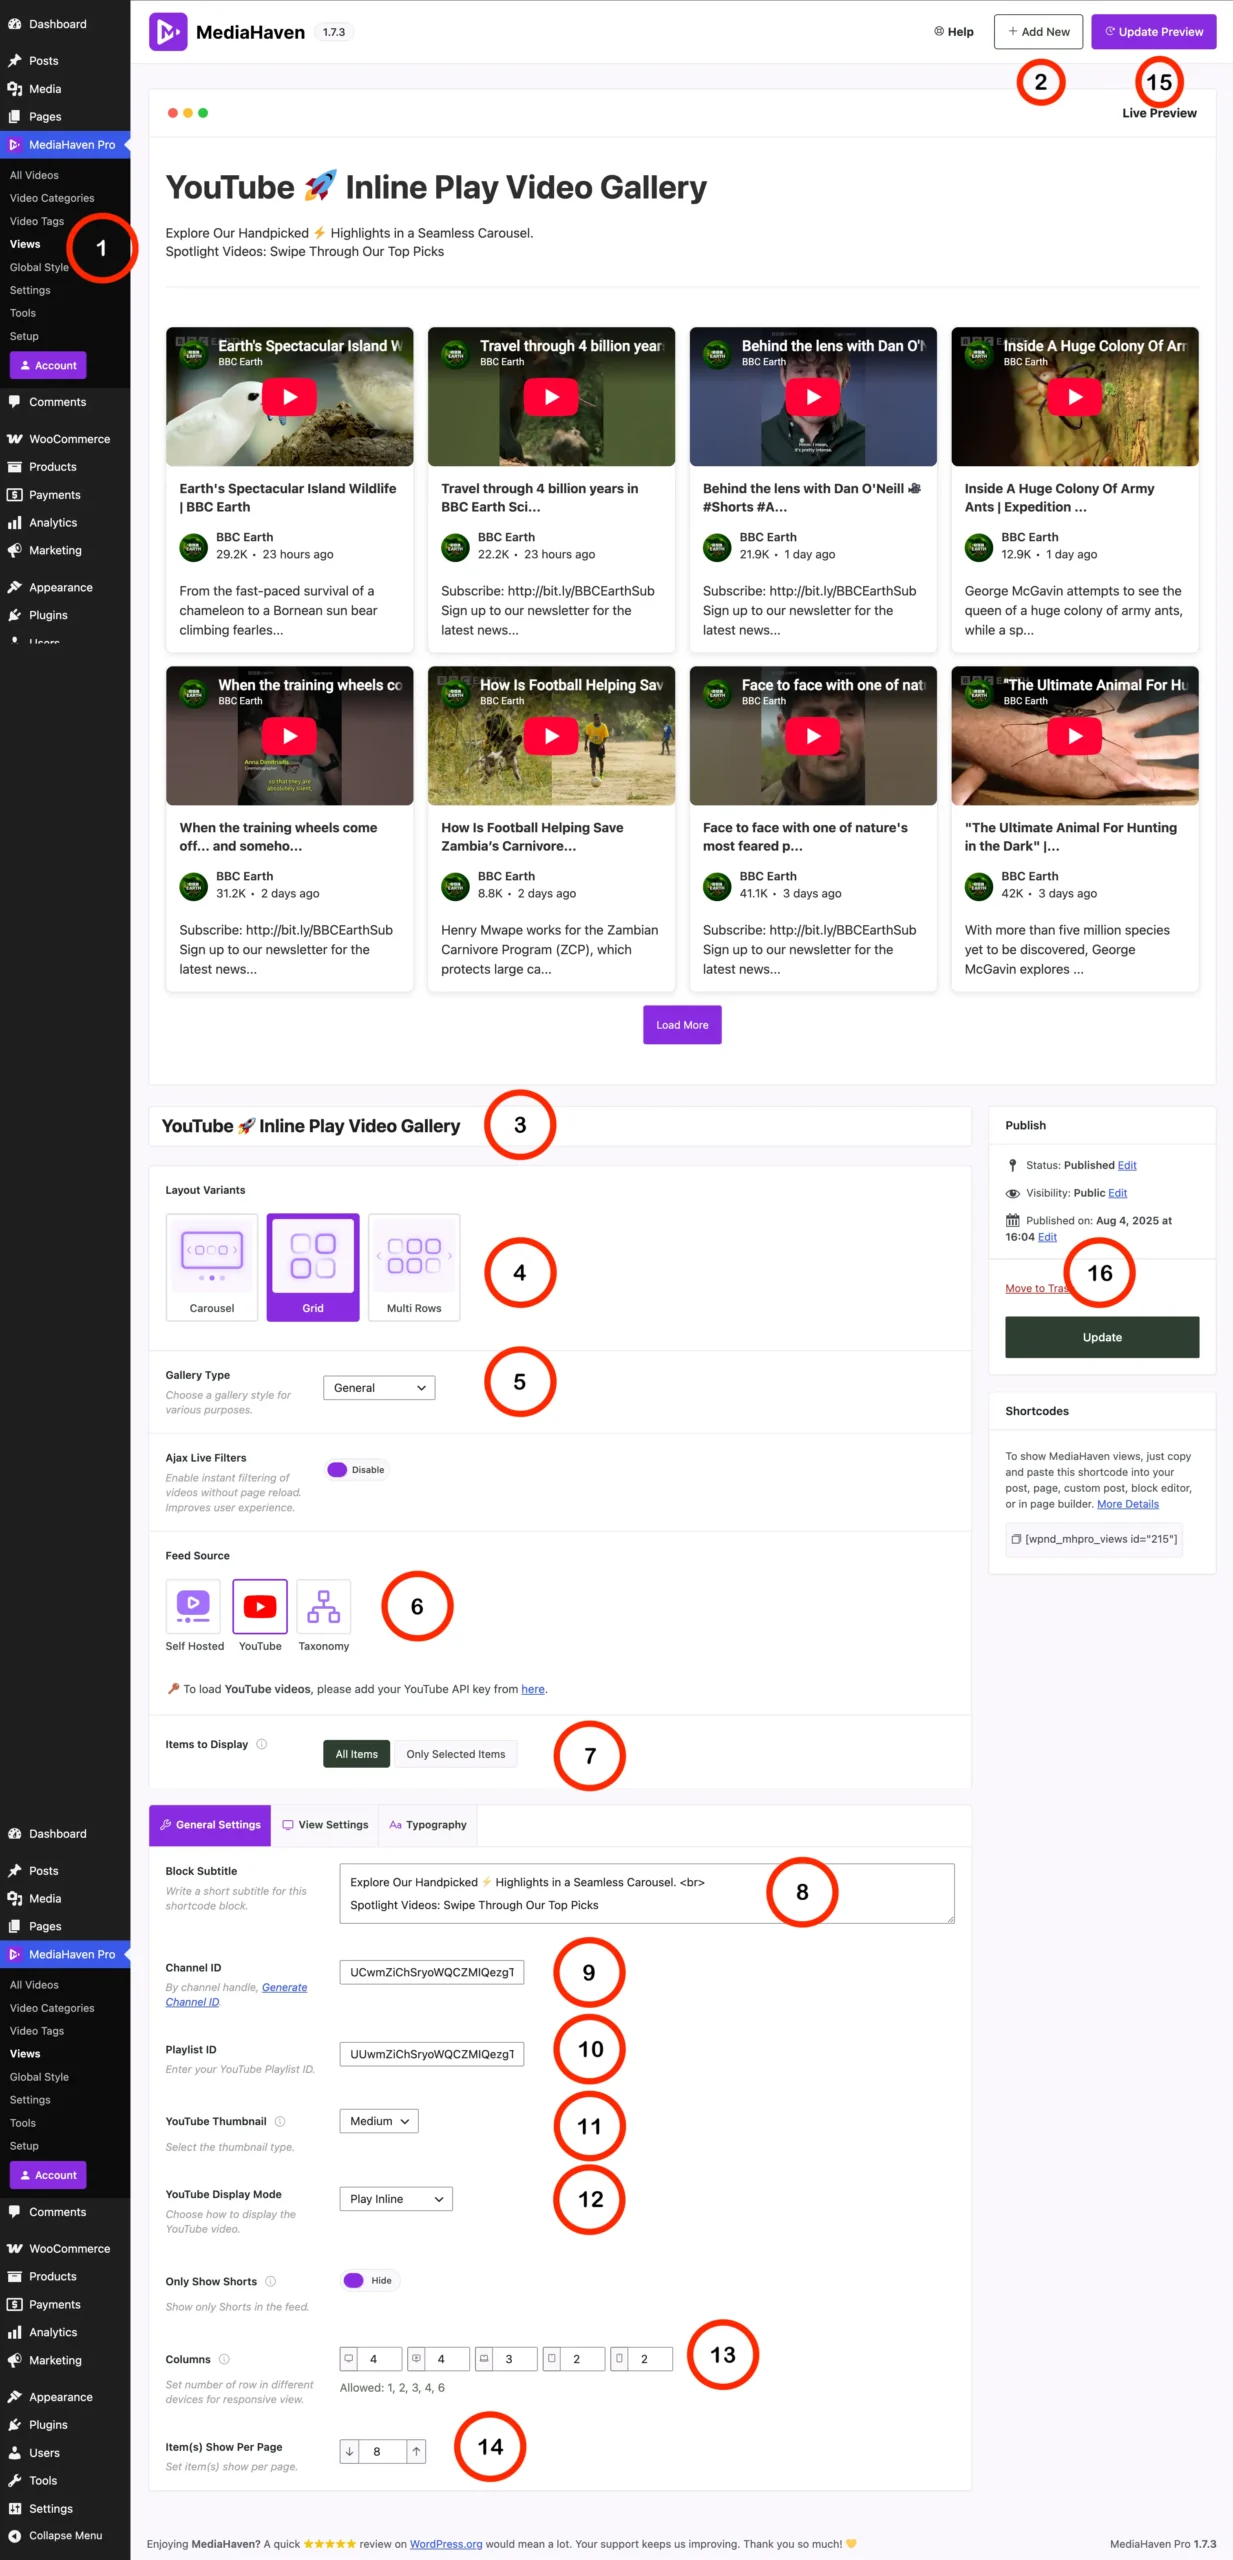1233x2560 pixels.
Task: Select the Multi Rows layout variant
Action: 414,1267
